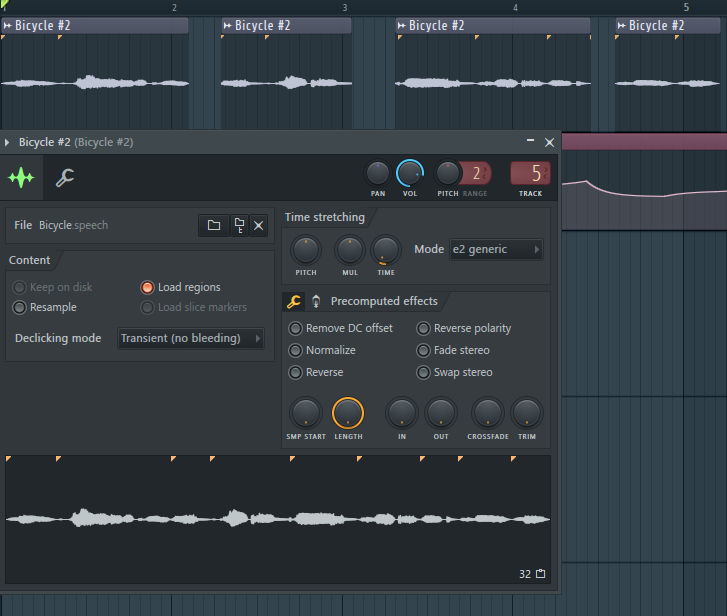Open menu of fourth Bicycle #2 clip before bar 5

click(621, 25)
